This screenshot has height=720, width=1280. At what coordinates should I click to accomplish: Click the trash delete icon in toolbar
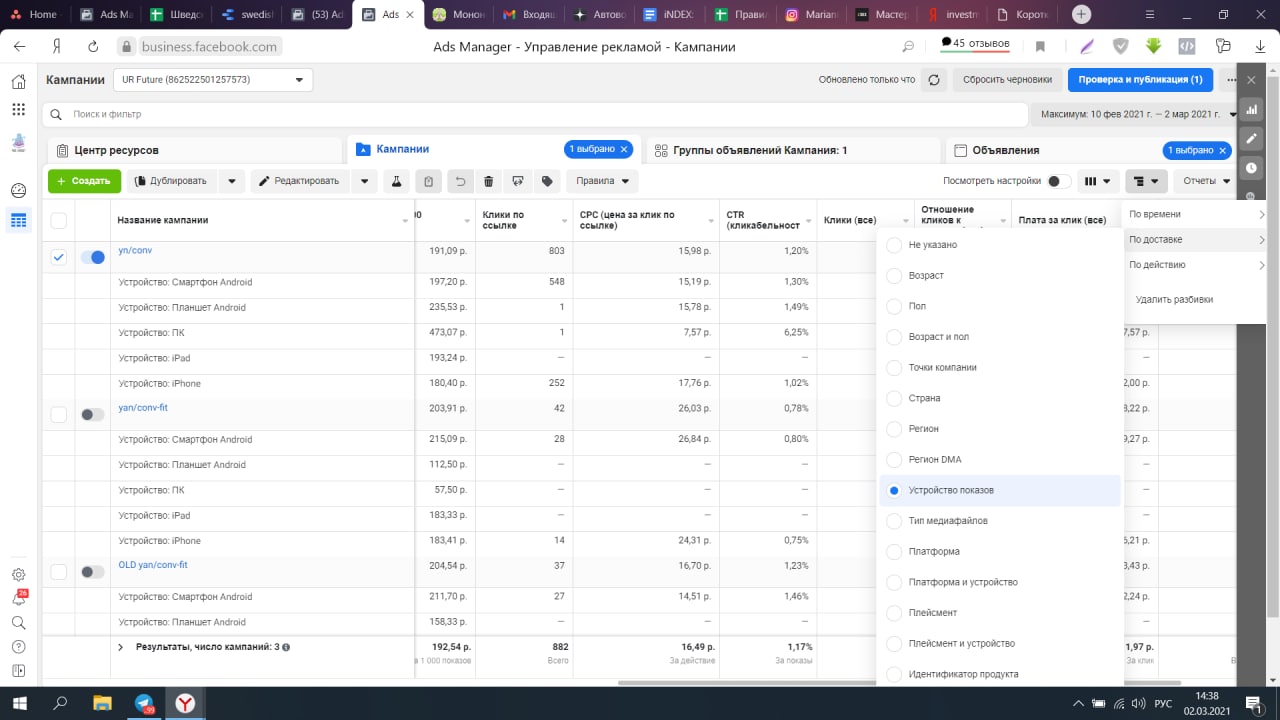click(488, 181)
